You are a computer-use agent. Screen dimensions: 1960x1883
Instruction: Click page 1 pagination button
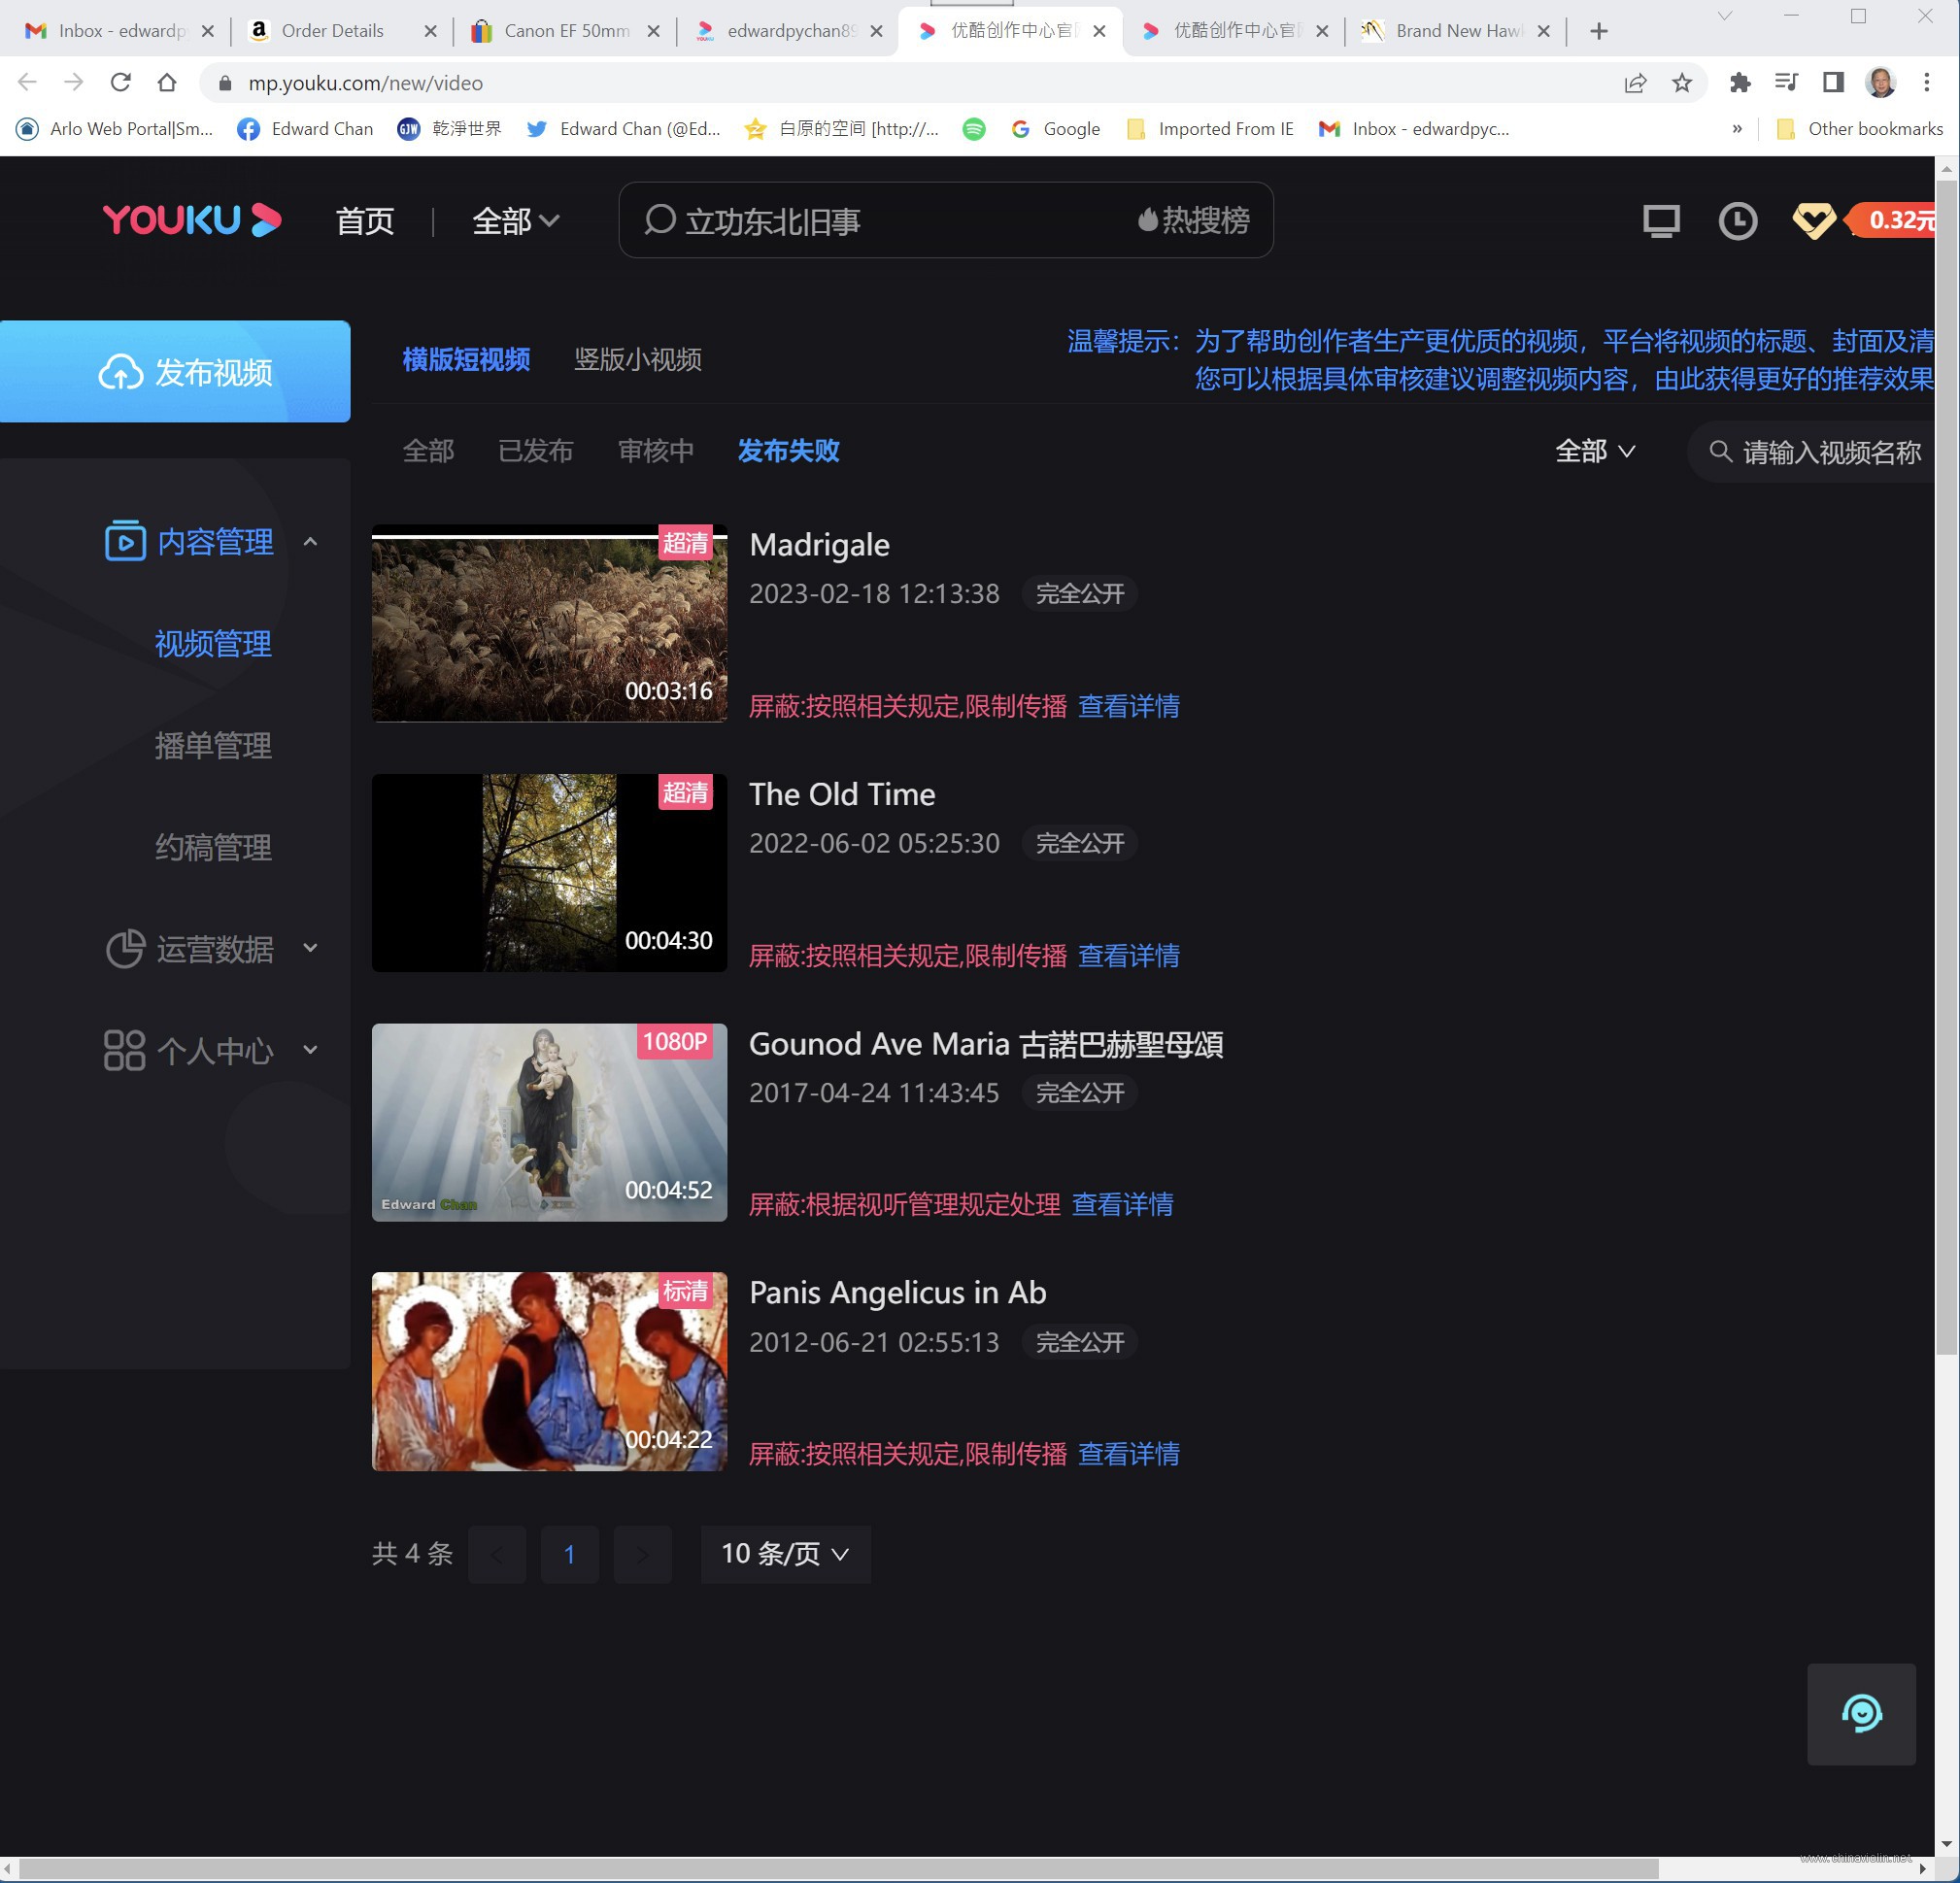[x=569, y=1553]
